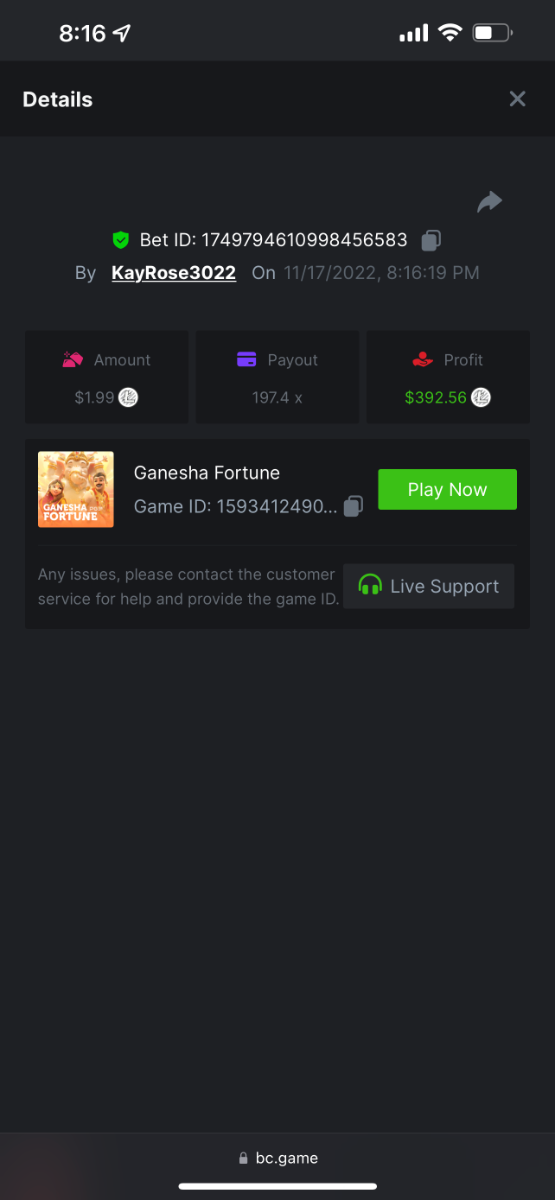Image resolution: width=555 pixels, height=1200 pixels.
Task: Tap the purple Payout card icon
Action: click(247, 360)
